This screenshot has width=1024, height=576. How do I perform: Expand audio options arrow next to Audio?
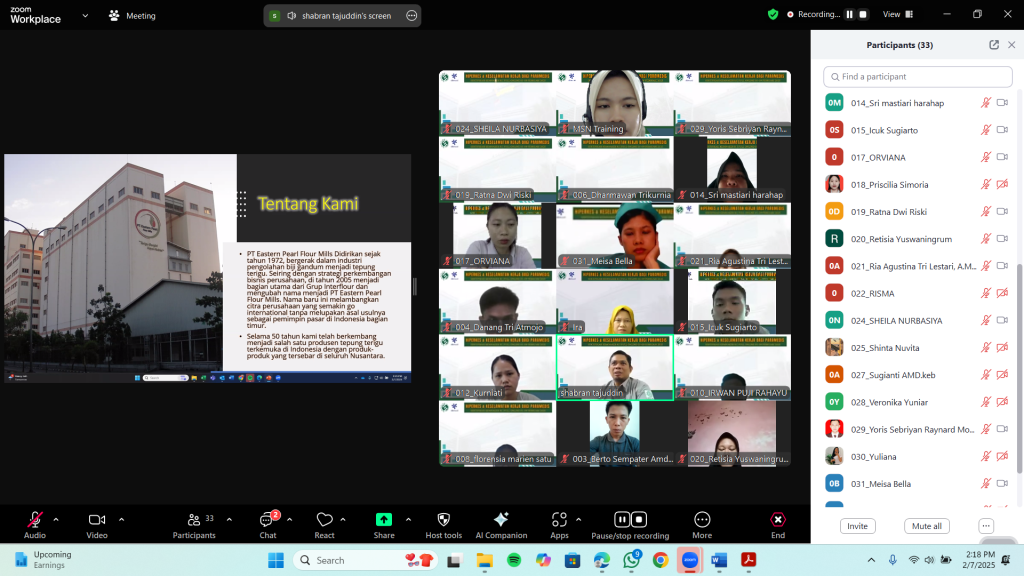[56, 519]
